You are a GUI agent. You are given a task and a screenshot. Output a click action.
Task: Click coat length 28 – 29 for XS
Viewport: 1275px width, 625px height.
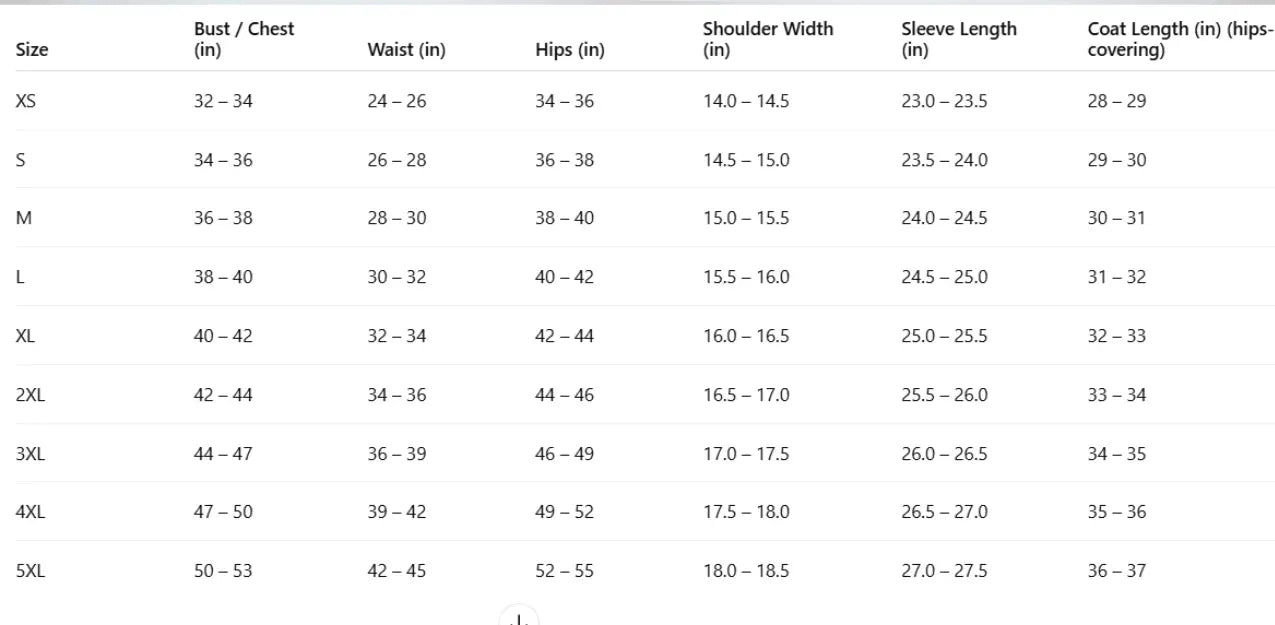point(1116,101)
